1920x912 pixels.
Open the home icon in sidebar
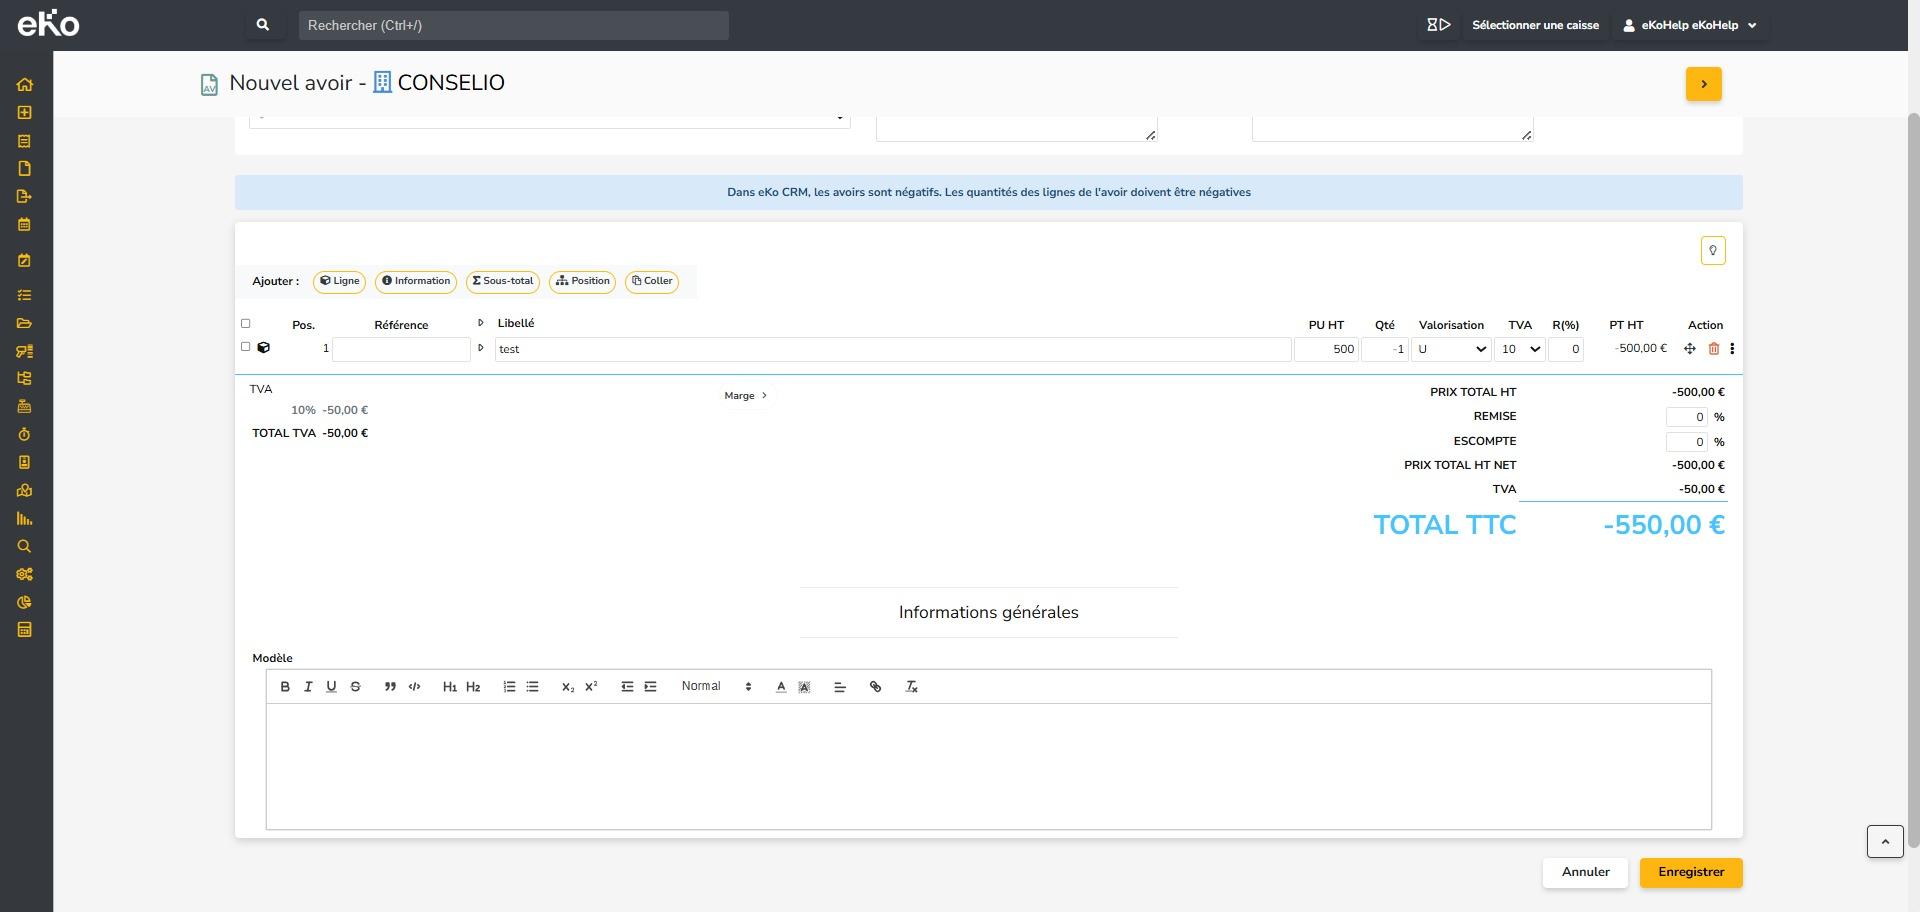point(25,85)
